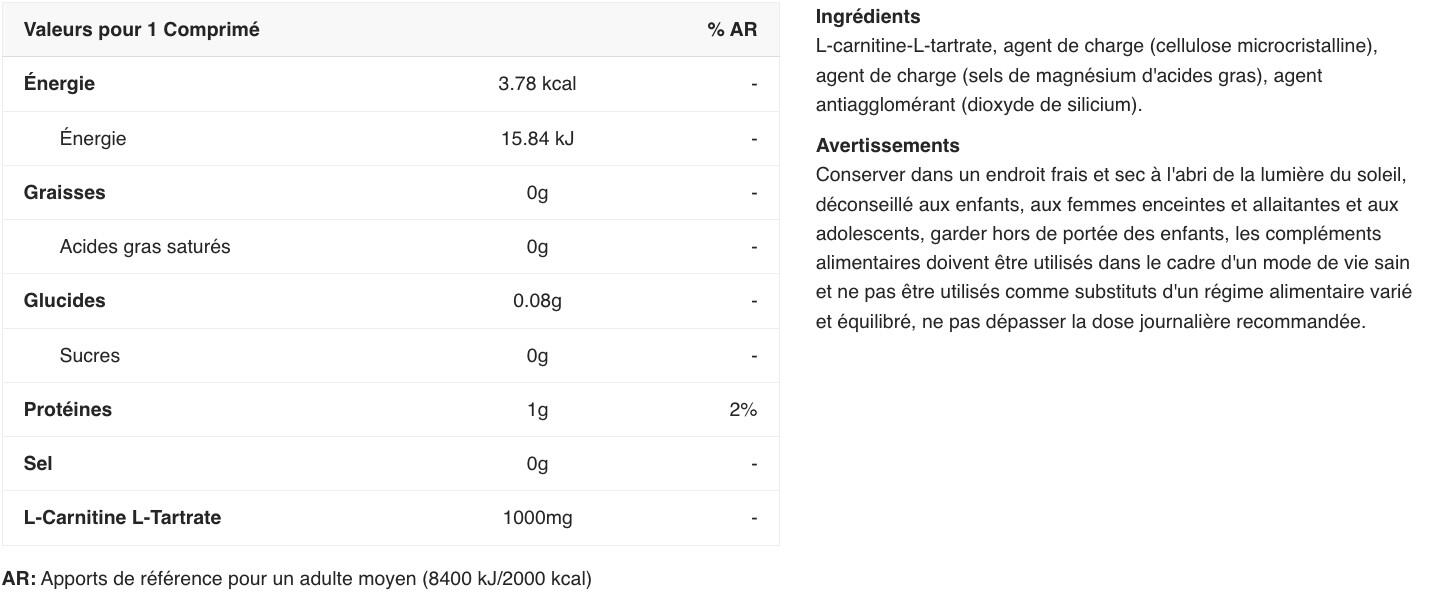Click the '15.84 kJ' energy value
Viewport: 1432px width, 600px height.
point(537,138)
